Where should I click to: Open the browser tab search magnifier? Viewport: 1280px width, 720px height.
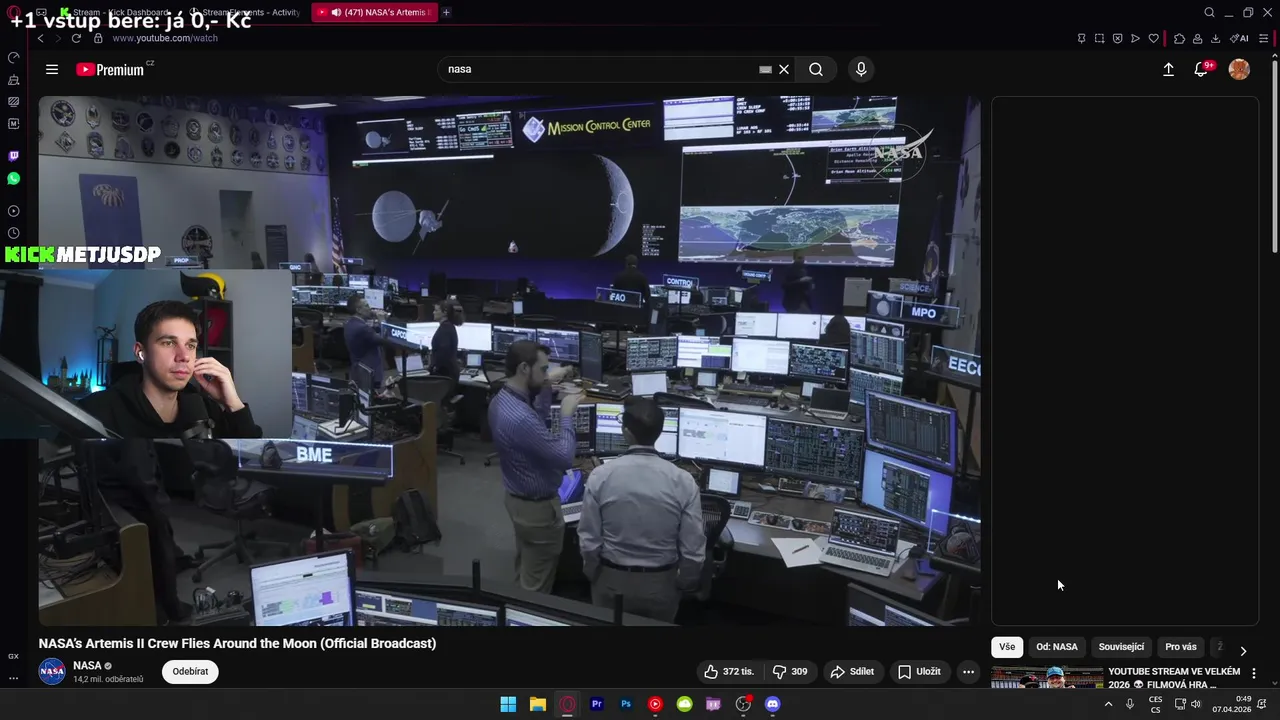tap(1209, 12)
